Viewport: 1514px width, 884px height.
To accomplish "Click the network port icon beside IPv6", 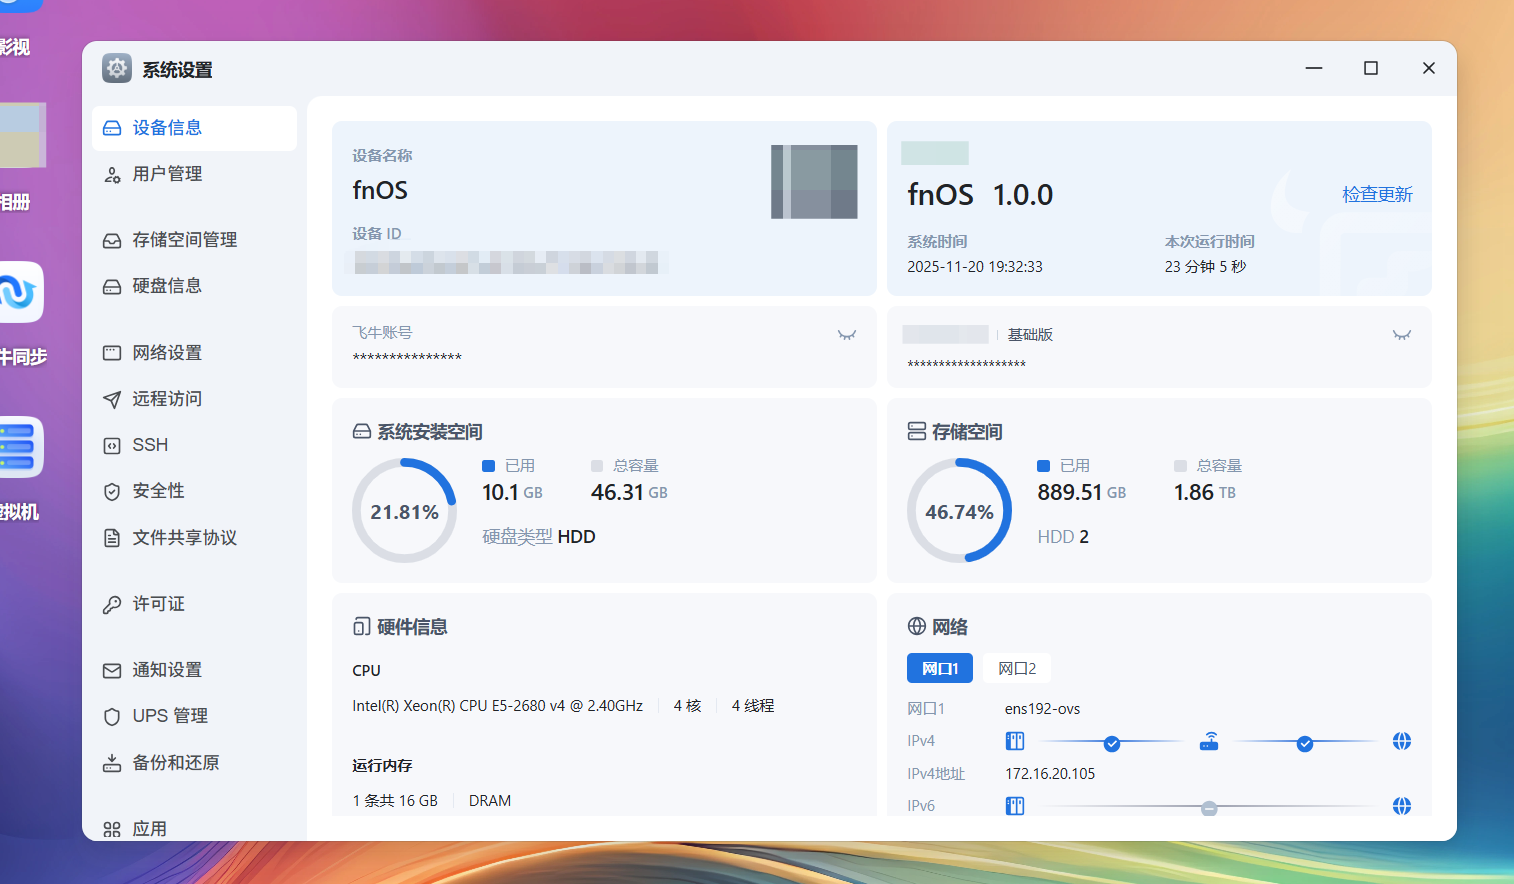I will pyautogui.click(x=1015, y=806).
